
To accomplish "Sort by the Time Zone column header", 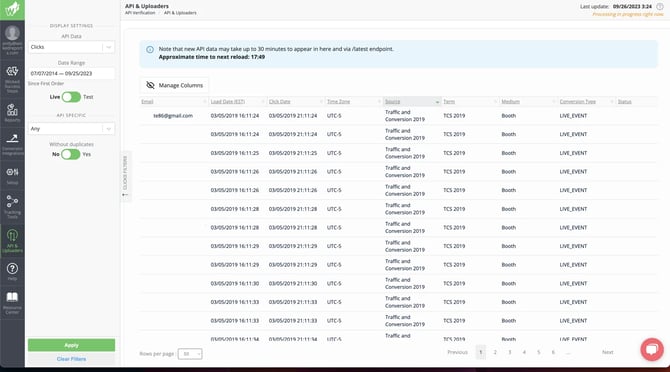I will point(338,102).
